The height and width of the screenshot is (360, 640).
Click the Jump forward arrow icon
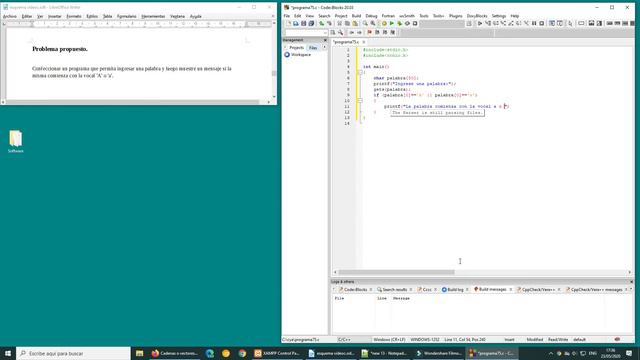pos(359,32)
